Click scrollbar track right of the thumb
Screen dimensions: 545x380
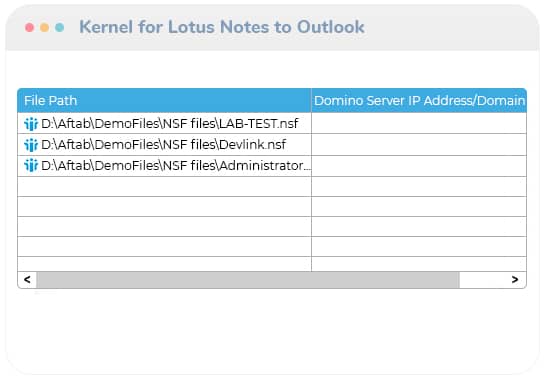click(483, 280)
